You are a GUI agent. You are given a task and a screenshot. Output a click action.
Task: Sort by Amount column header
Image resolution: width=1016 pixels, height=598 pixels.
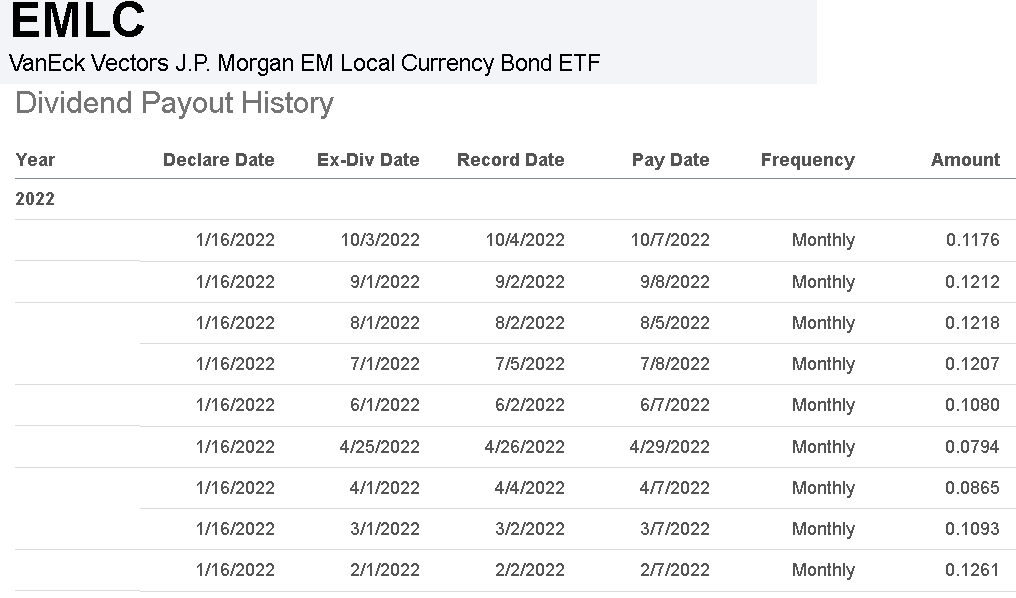(965, 160)
